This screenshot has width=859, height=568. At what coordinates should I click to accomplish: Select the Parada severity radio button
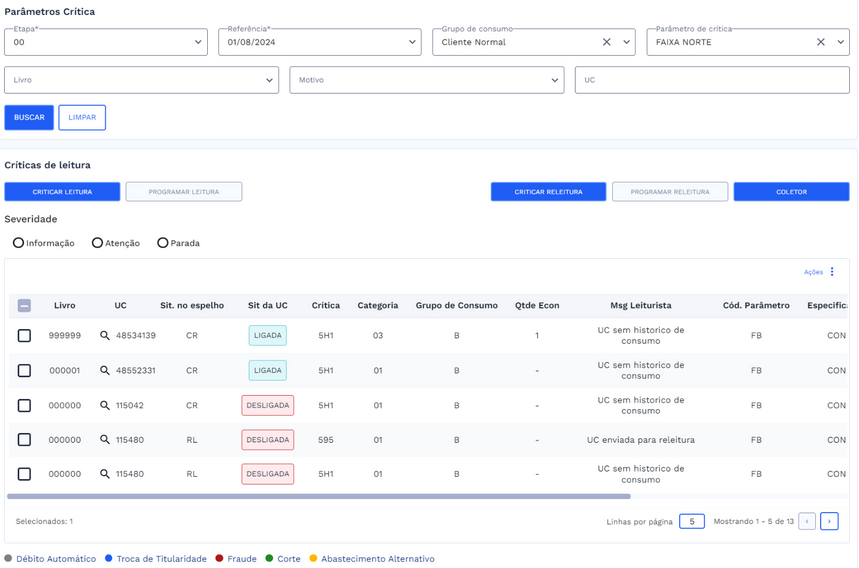(x=162, y=243)
